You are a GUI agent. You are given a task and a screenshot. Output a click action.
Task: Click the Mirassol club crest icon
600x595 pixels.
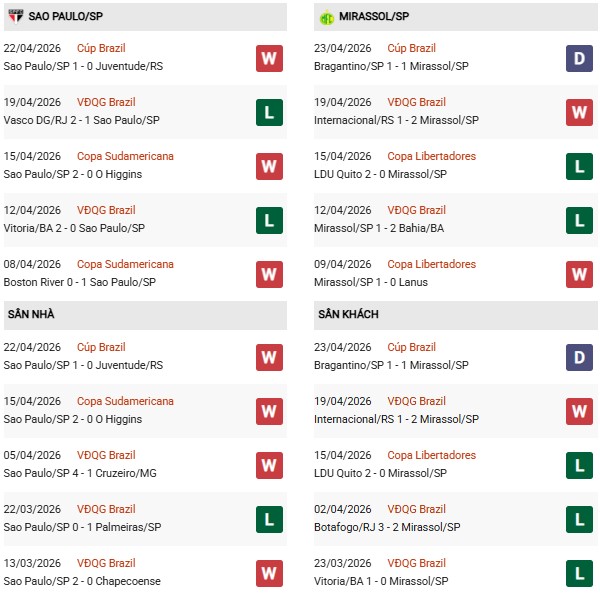(326, 17)
